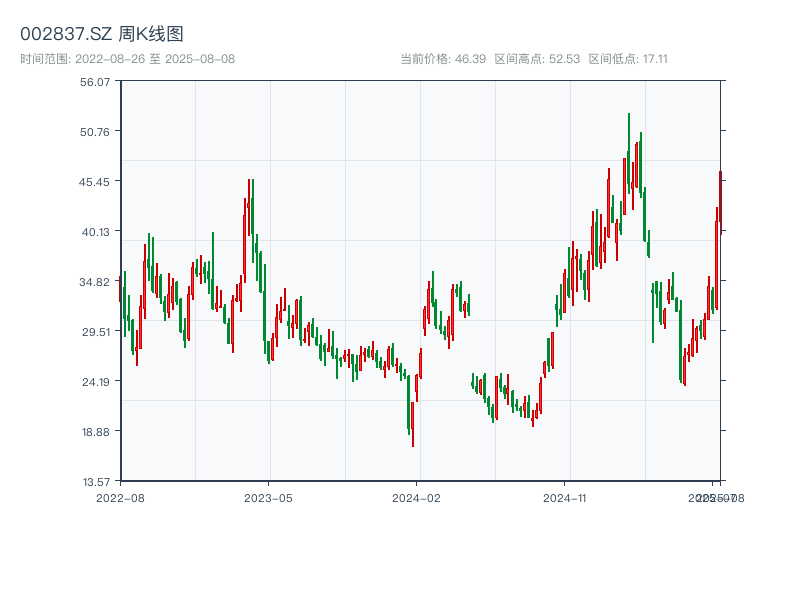Click the final red candlestick at the chart's right edge

click(x=720, y=202)
